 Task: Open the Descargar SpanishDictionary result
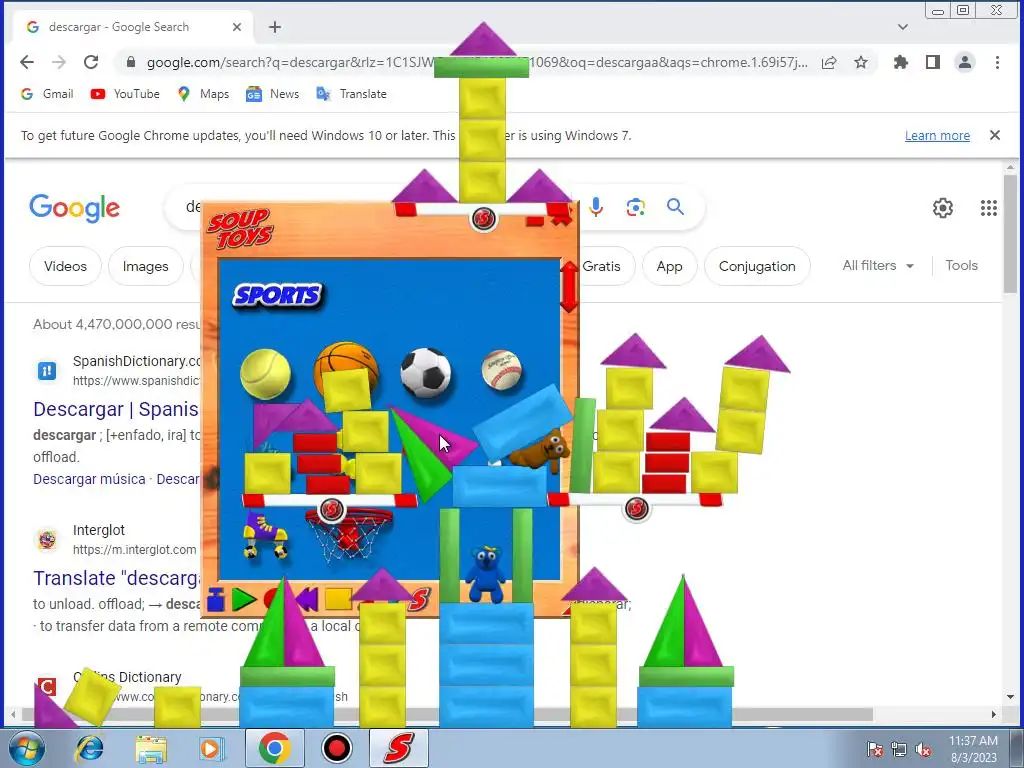[116, 409]
